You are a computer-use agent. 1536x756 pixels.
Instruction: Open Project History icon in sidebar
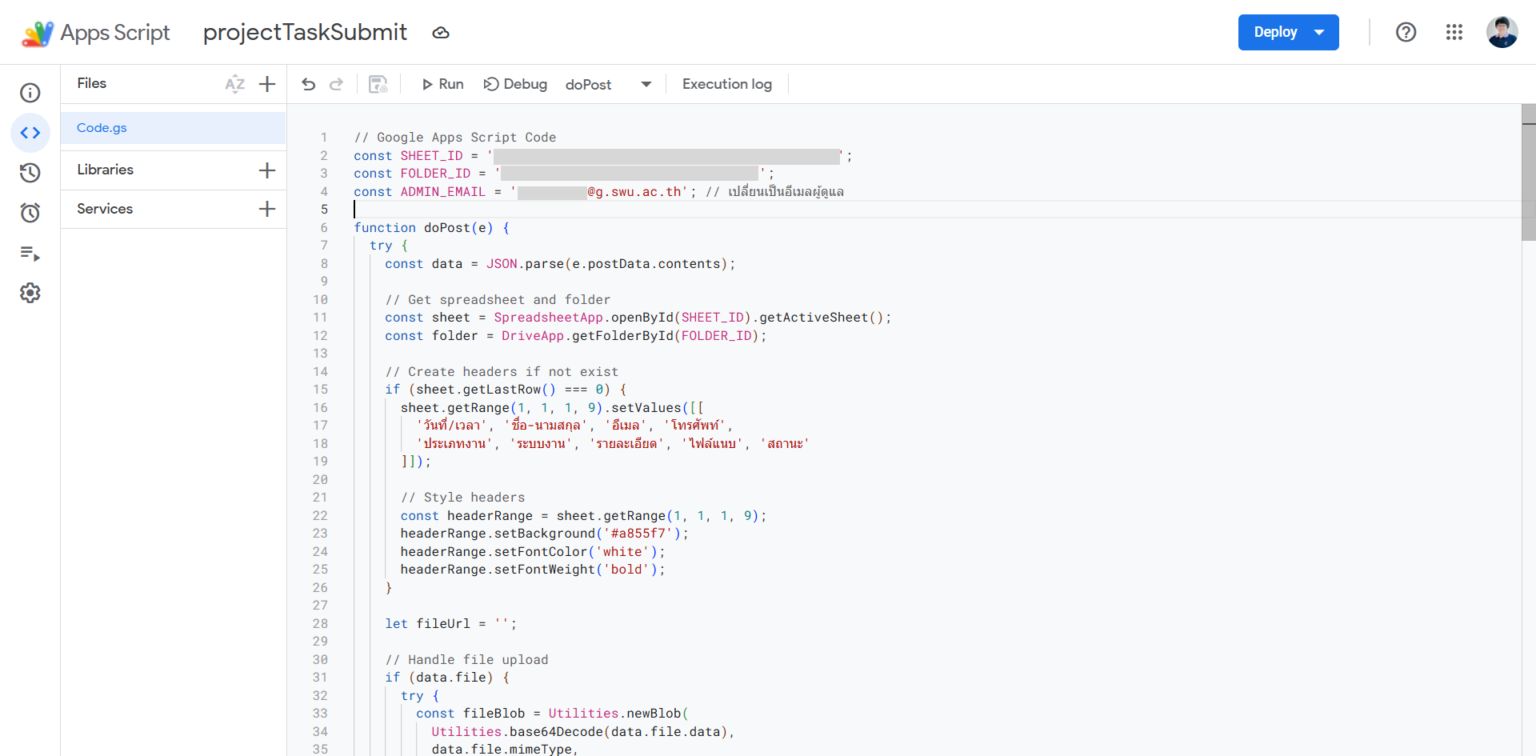(30, 173)
